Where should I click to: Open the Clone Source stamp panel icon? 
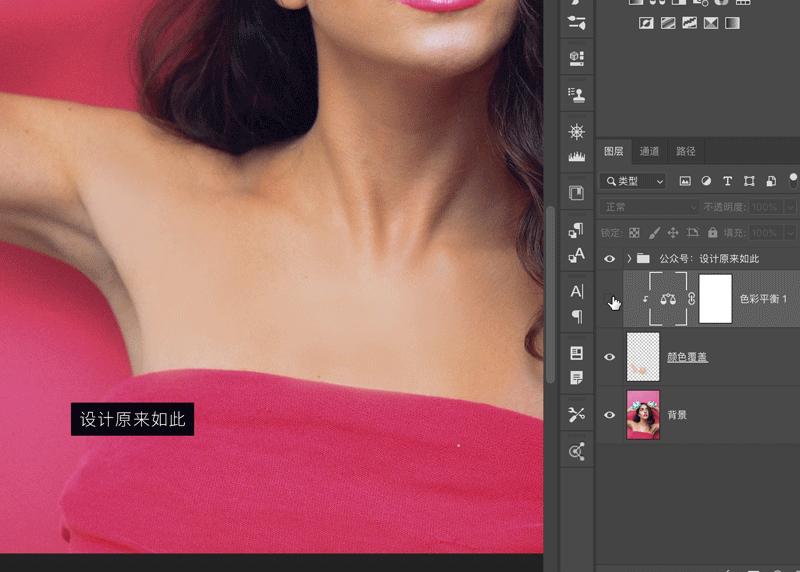click(576, 95)
